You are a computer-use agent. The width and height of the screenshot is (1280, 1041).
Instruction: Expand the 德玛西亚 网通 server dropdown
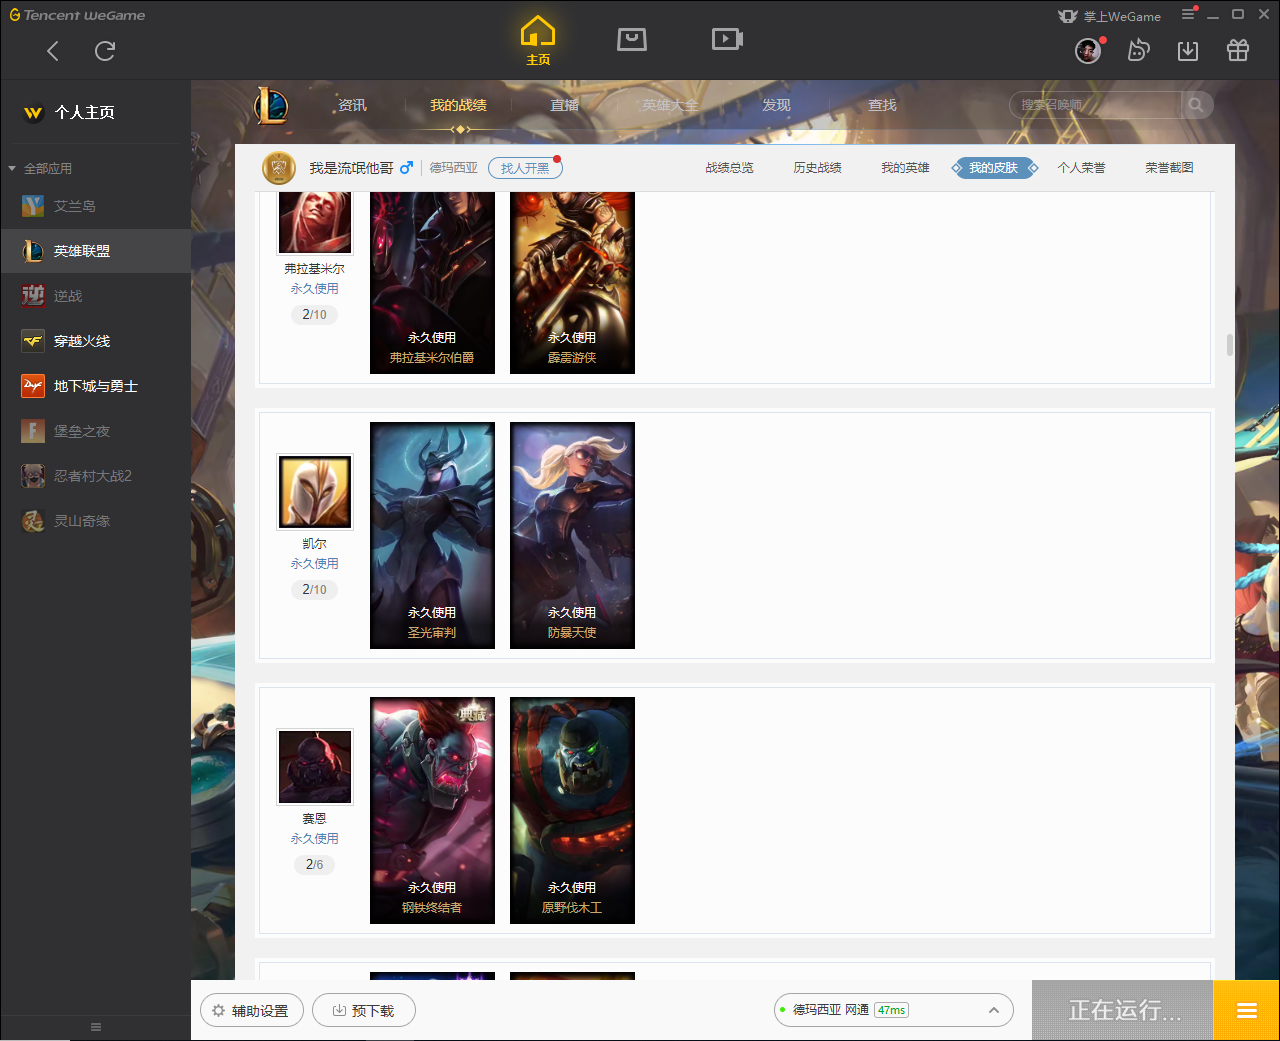tap(894, 1010)
